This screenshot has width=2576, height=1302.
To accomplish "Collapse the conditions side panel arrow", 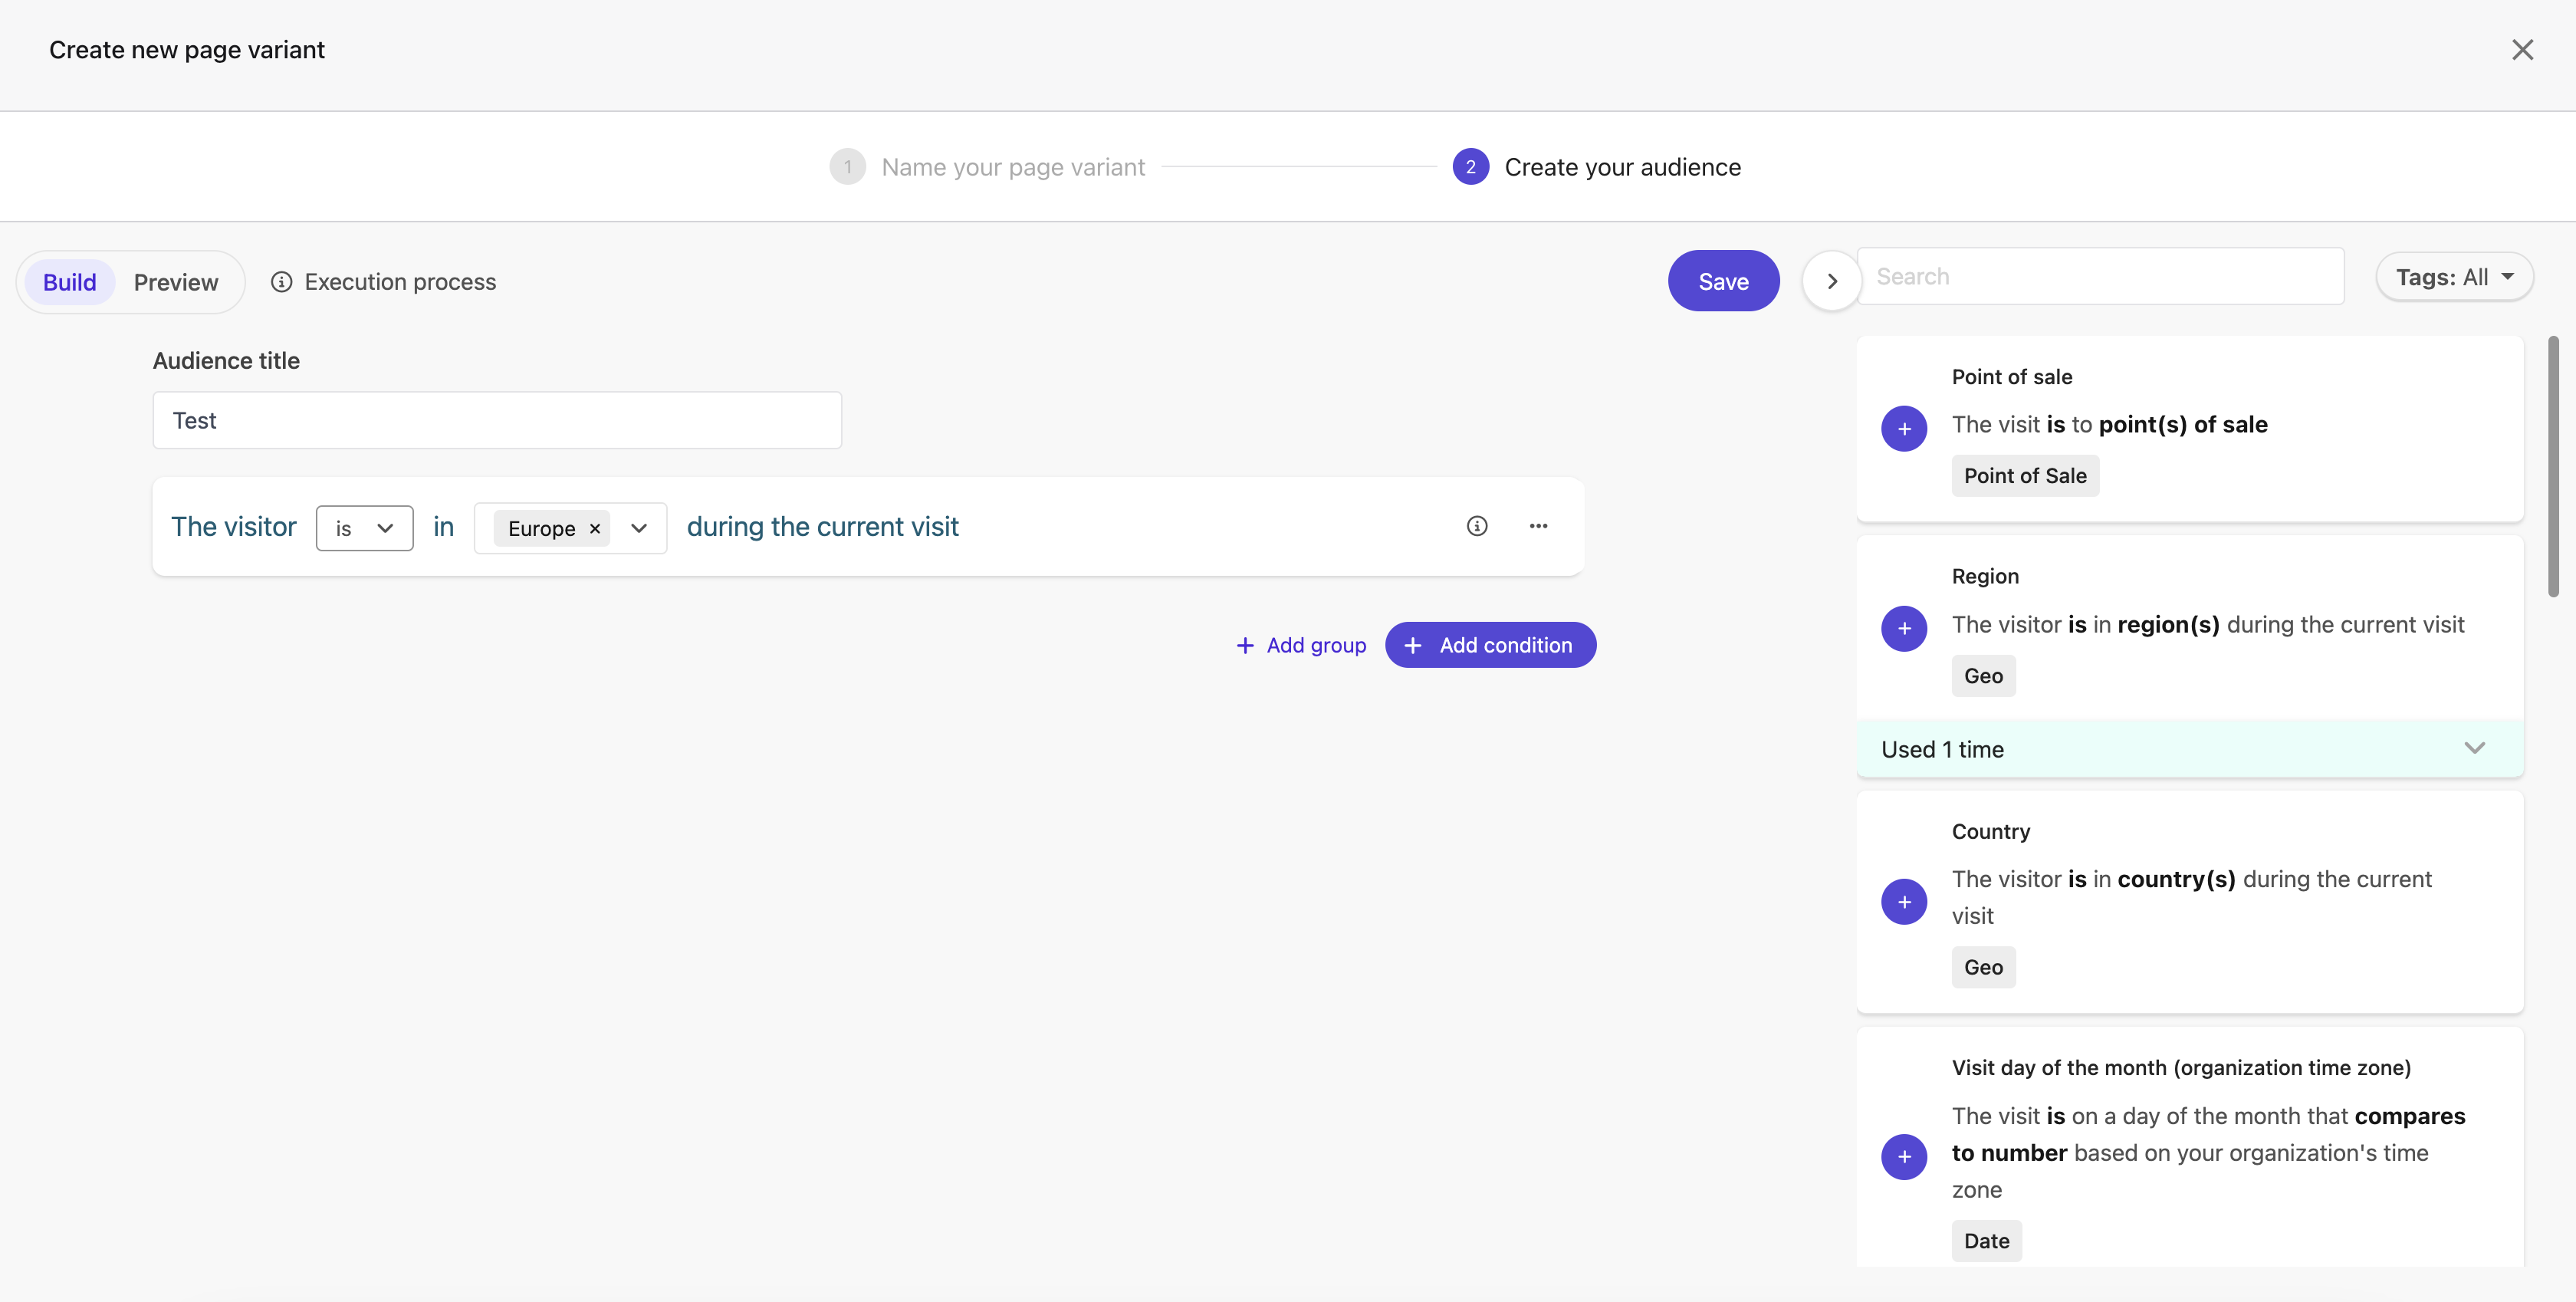I will (1832, 282).
